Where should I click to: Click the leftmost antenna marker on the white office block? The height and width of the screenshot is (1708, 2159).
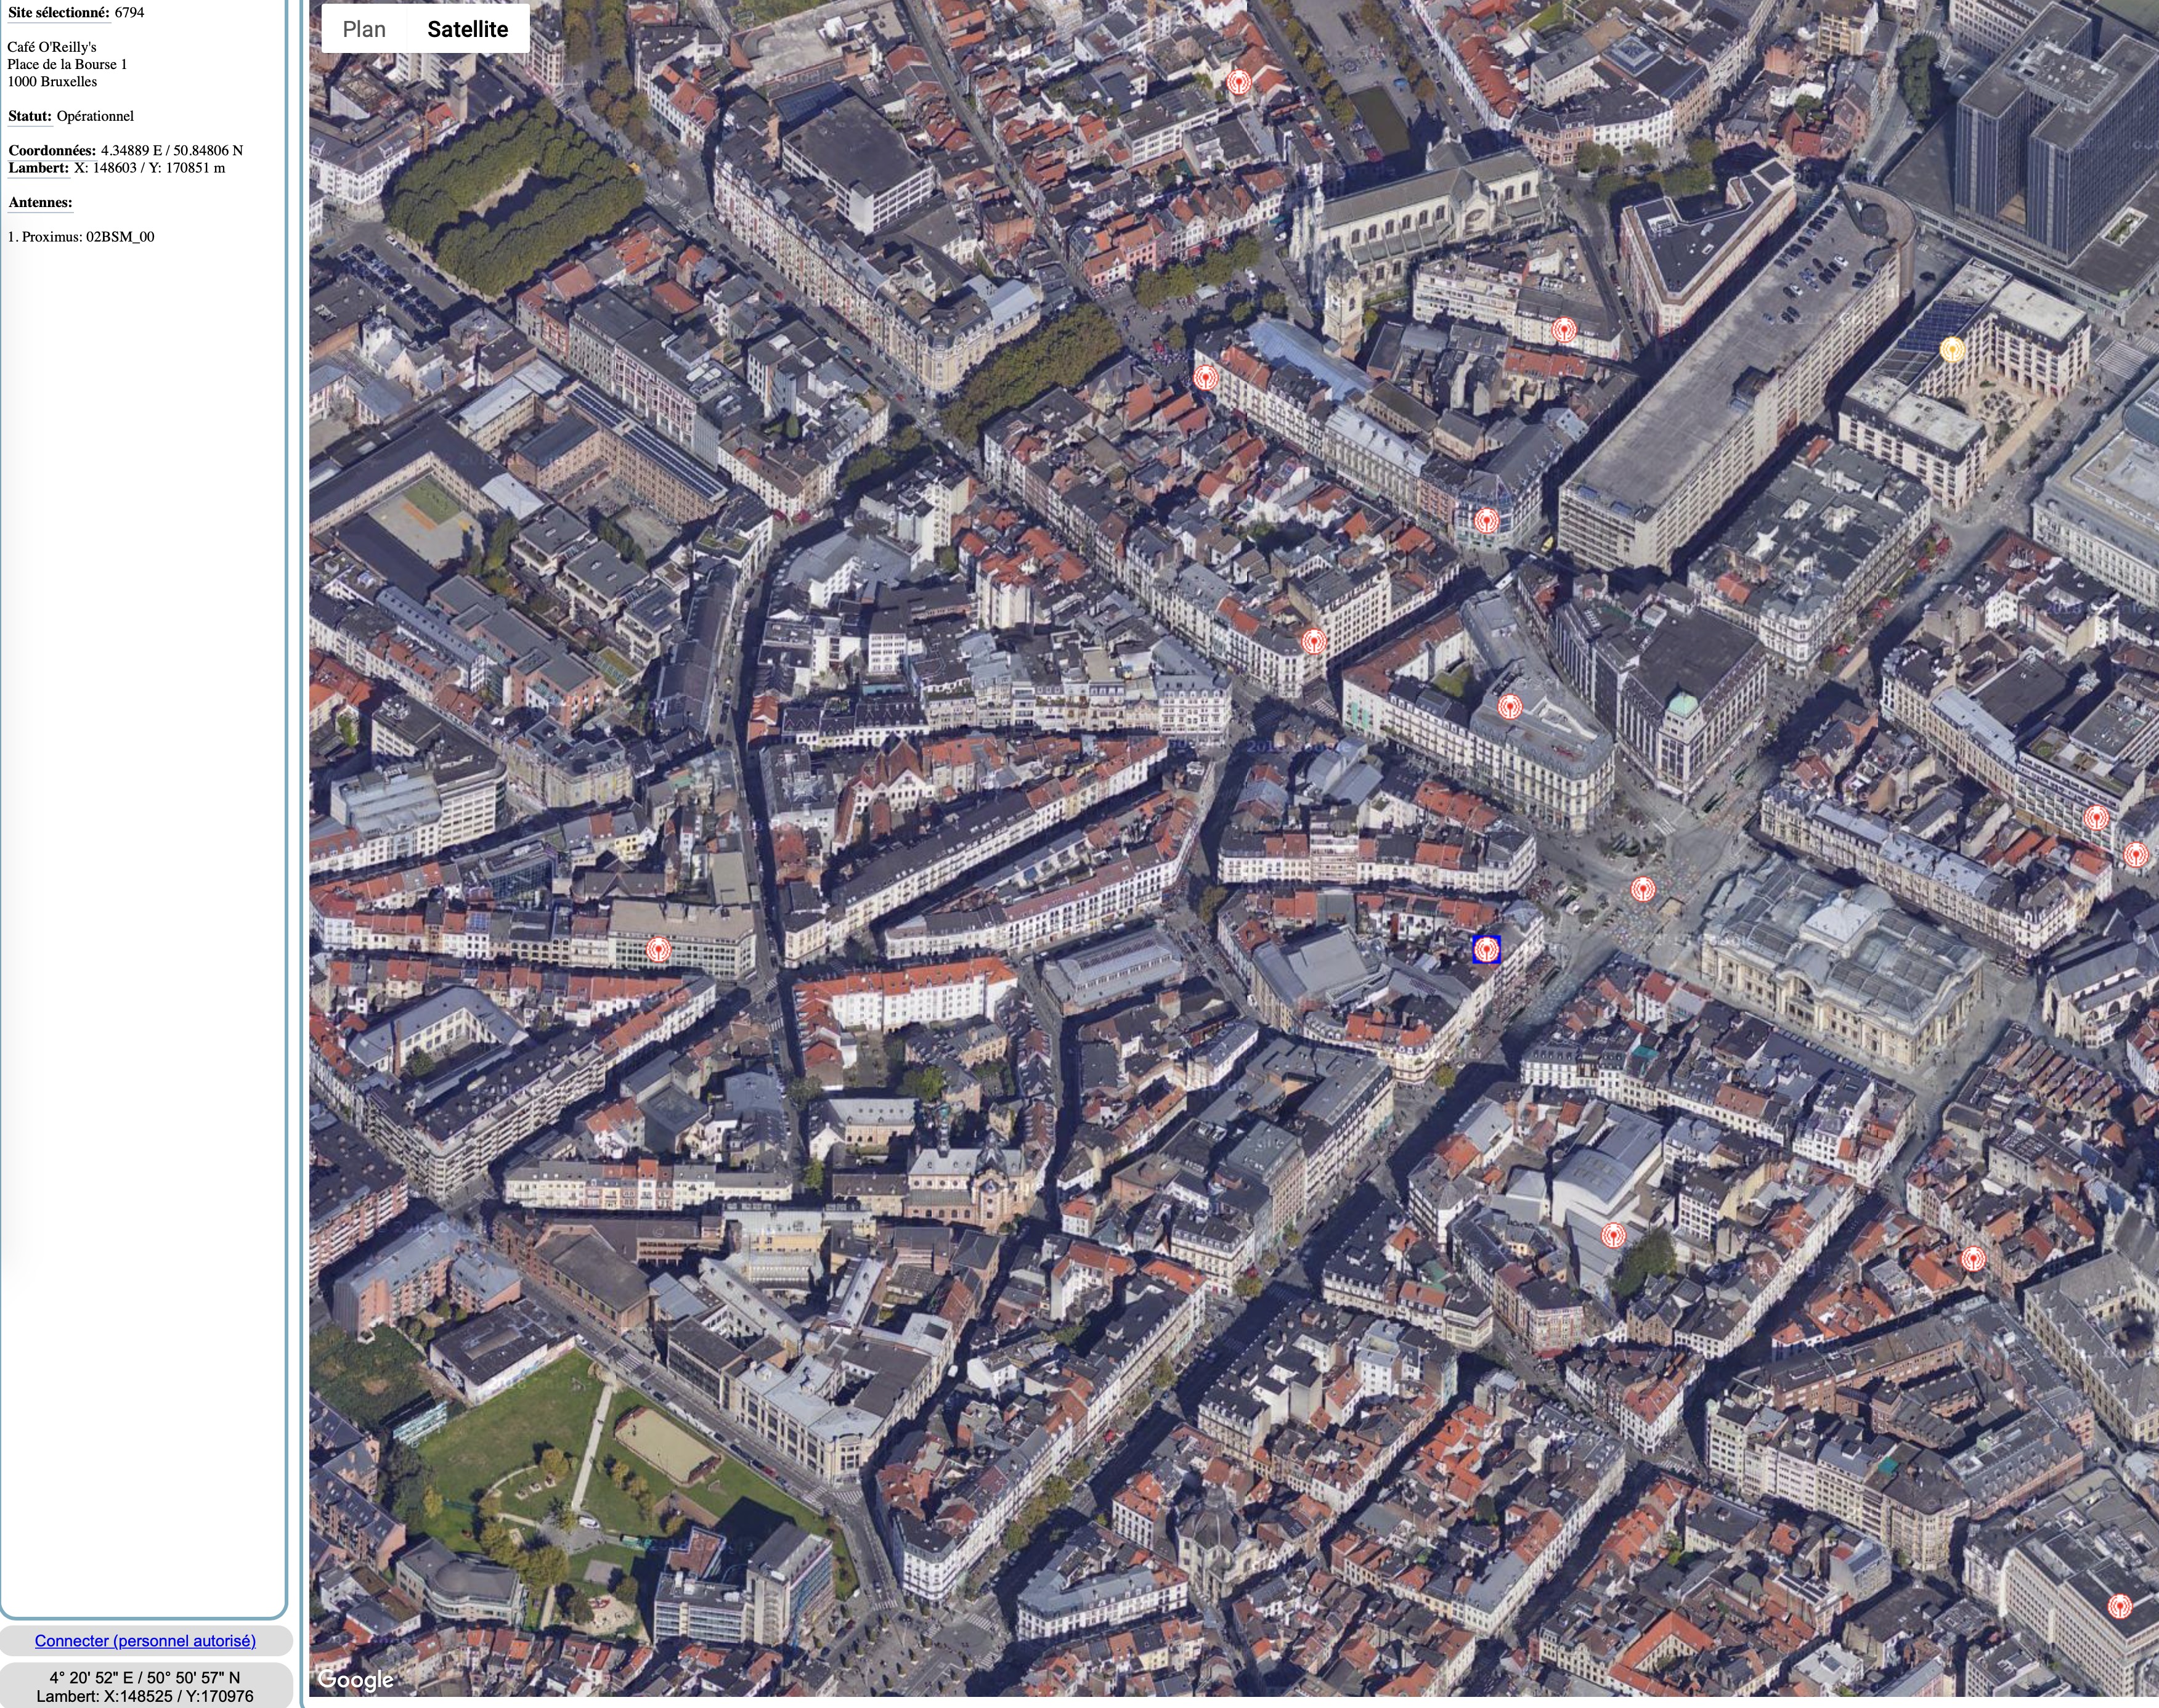click(658, 949)
